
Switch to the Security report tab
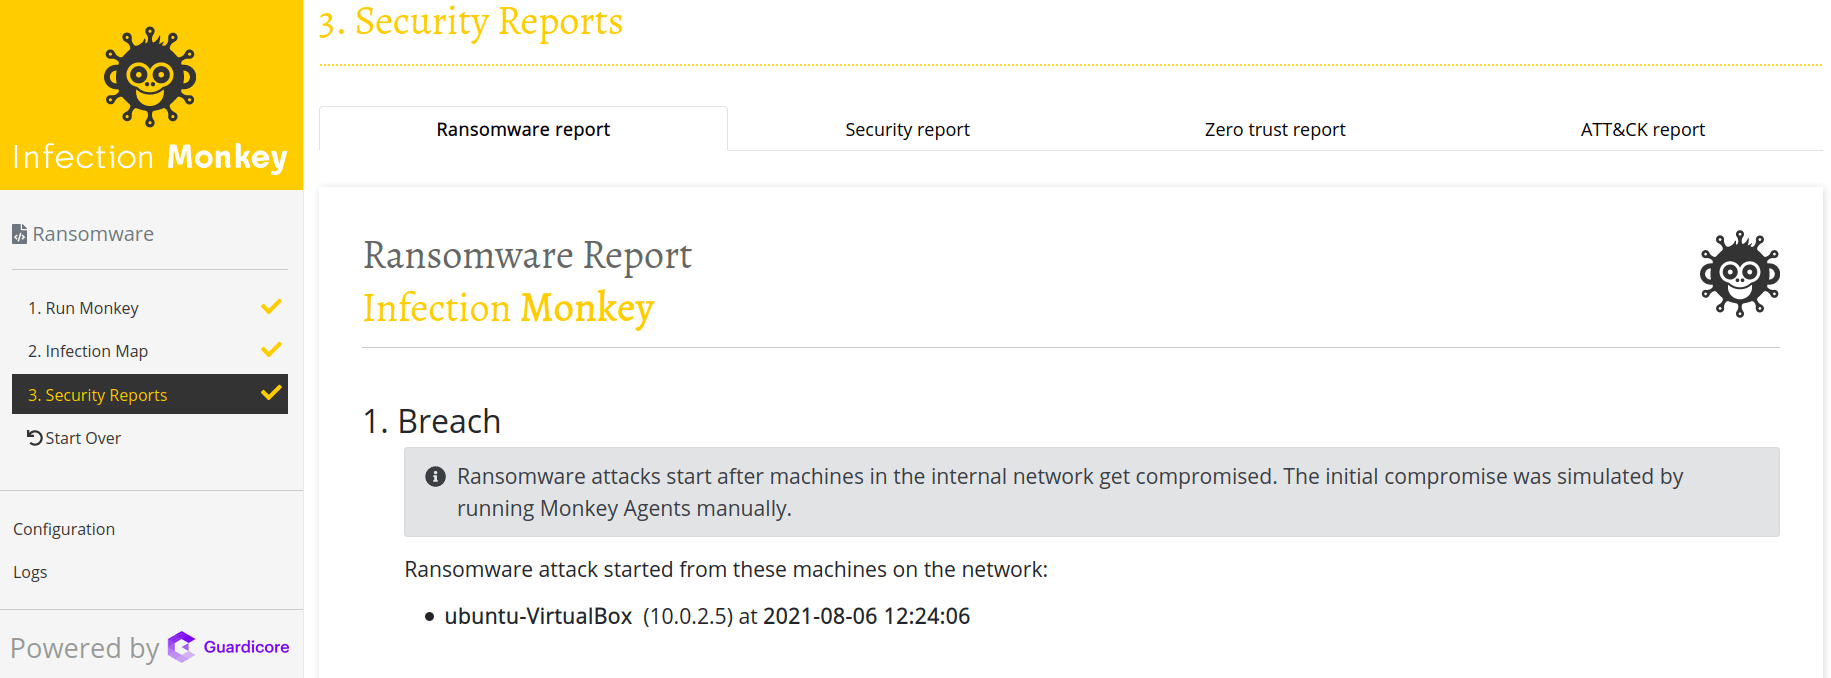(x=906, y=128)
